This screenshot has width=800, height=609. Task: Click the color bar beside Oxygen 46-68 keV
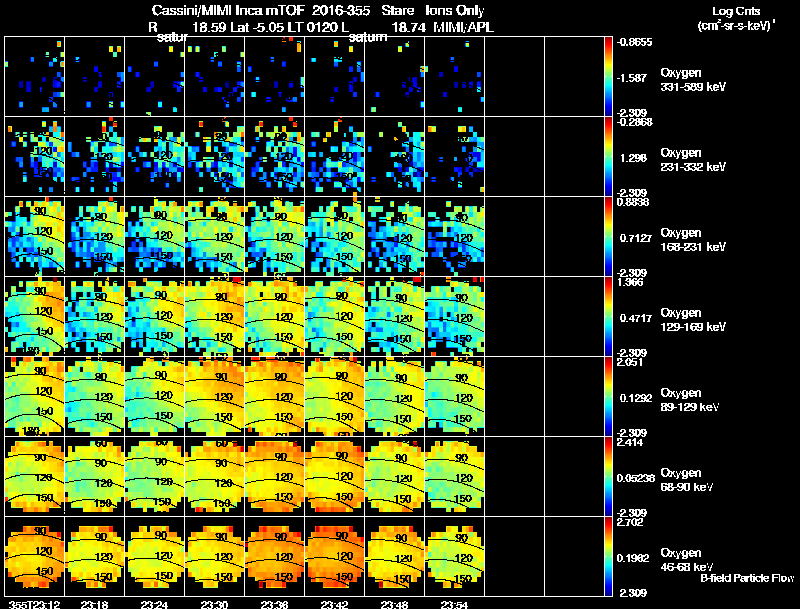pos(608,556)
